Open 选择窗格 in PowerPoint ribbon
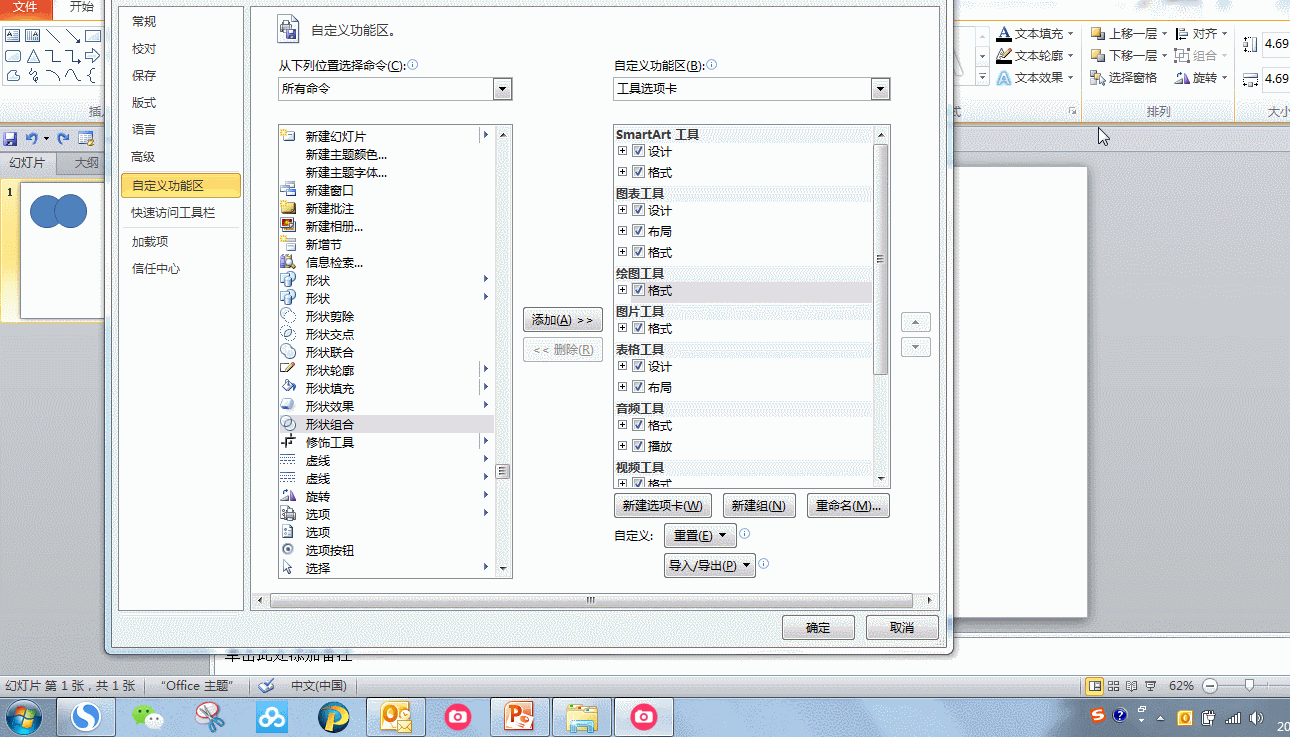The width and height of the screenshot is (1290, 738). (x=1124, y=78)
